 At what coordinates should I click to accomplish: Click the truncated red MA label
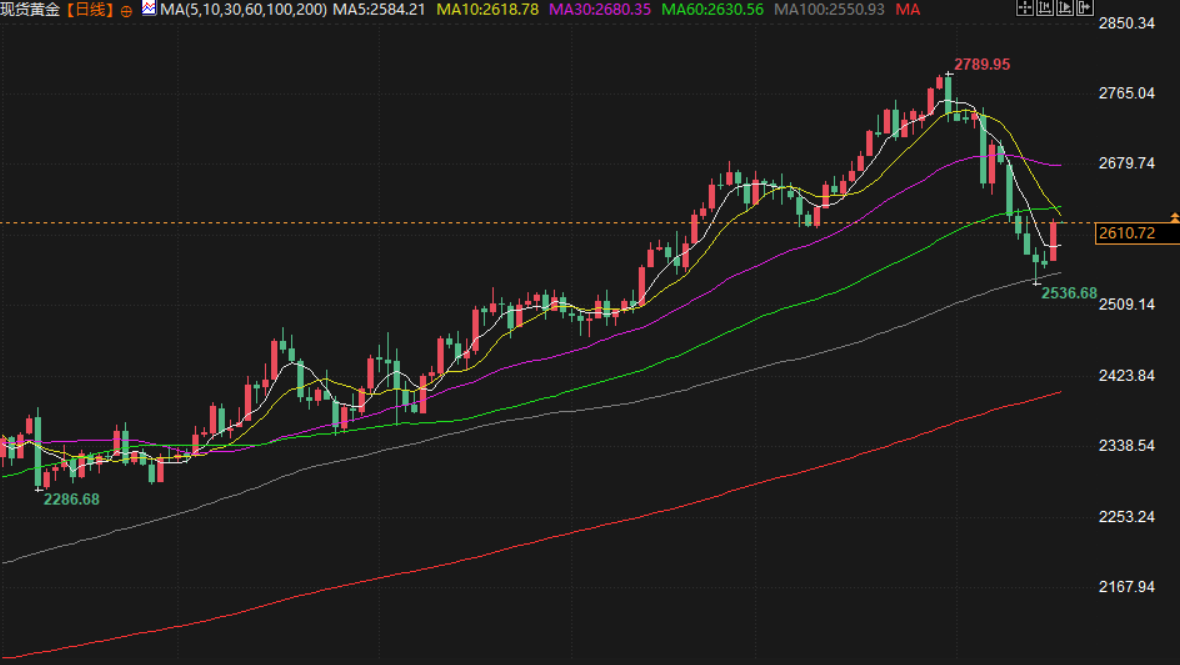pyautogui.click(x=908, y=10)
